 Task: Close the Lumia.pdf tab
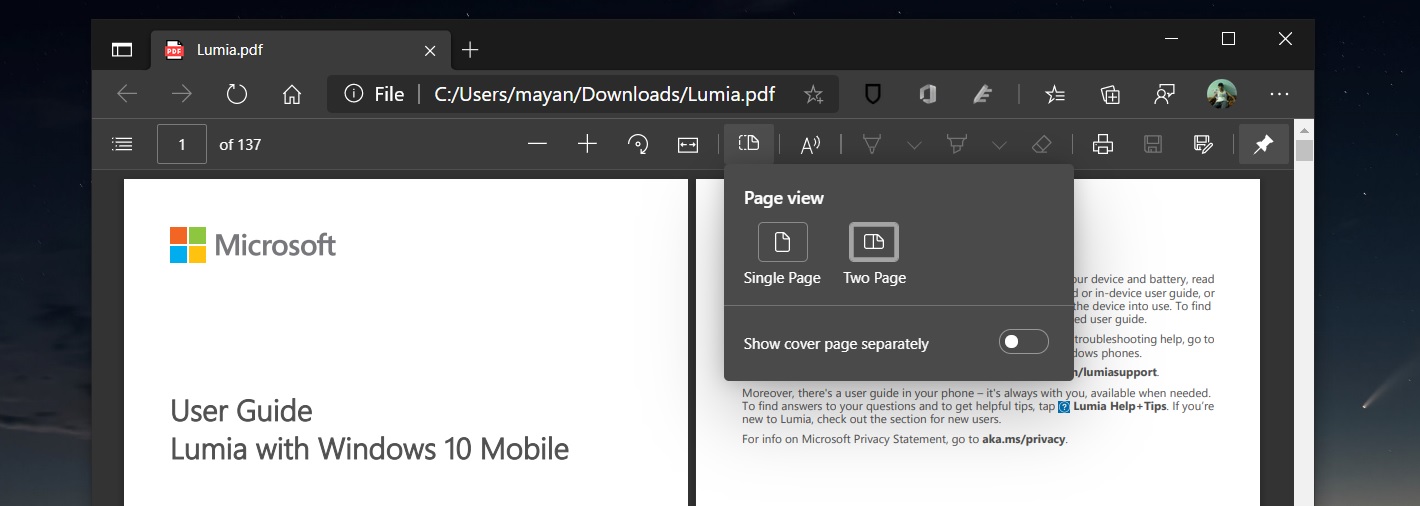pos(430,50)
